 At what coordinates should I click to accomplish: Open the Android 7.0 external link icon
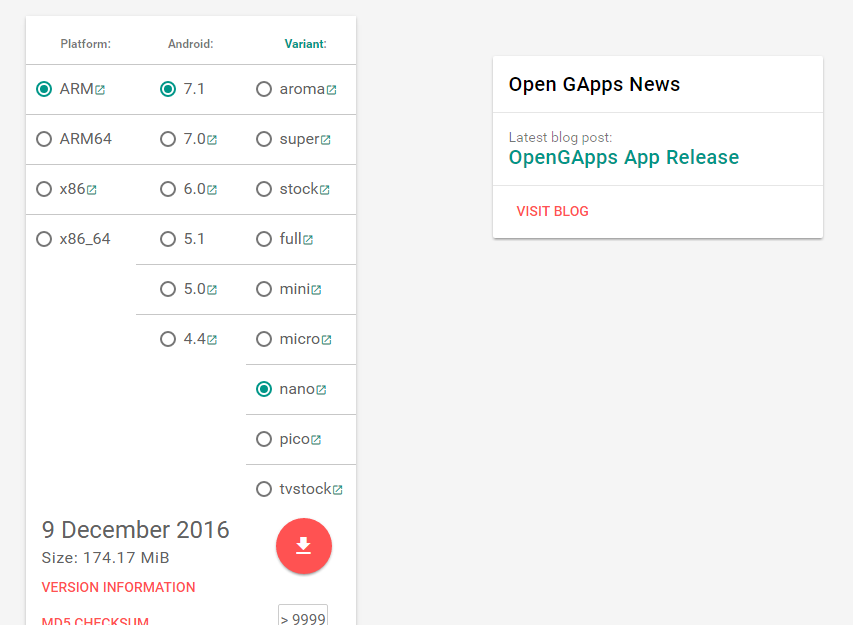pyautogui.click(x=212, y=140)
